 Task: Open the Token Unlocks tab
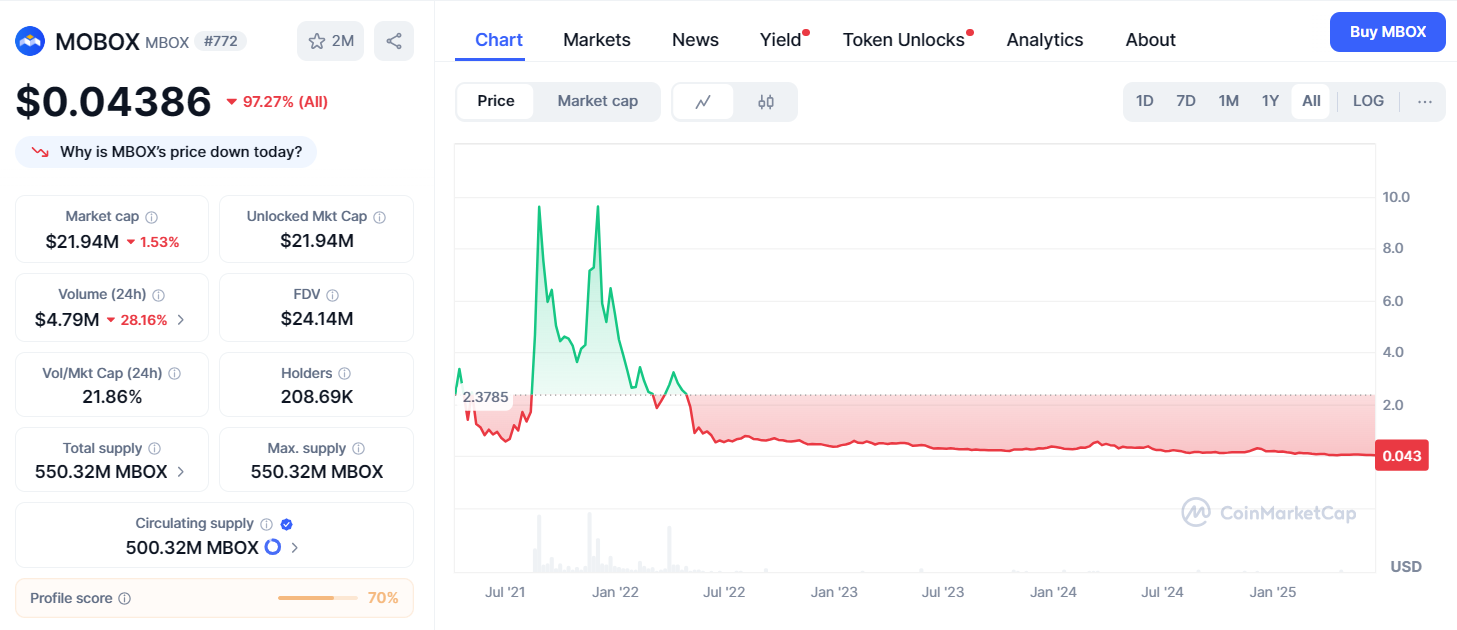coord(904,40)
